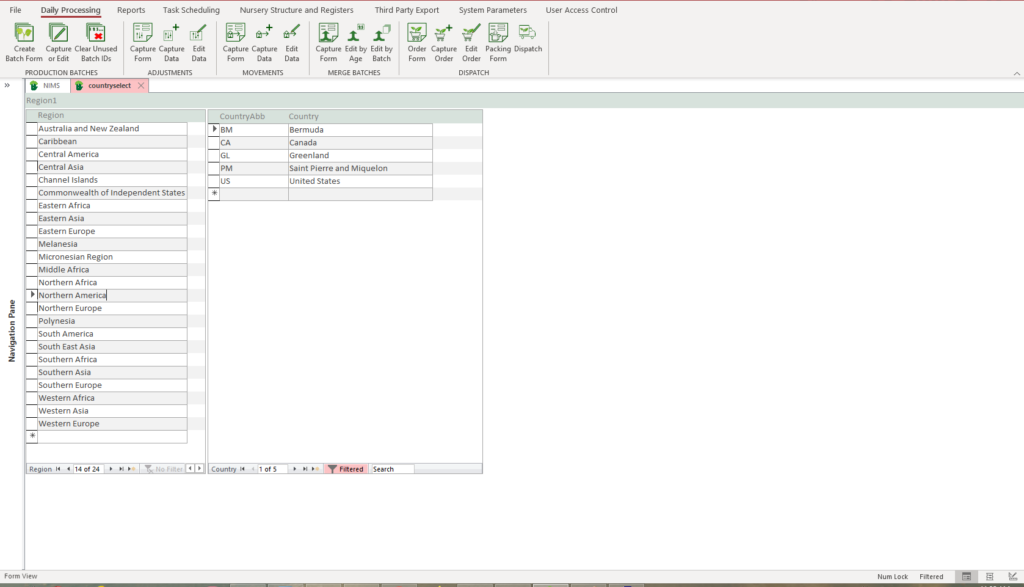1024x587 pixels.
Task: Open Edit by Age in Merge Batches
Action: pyautogui.click(x=355, y=34)
